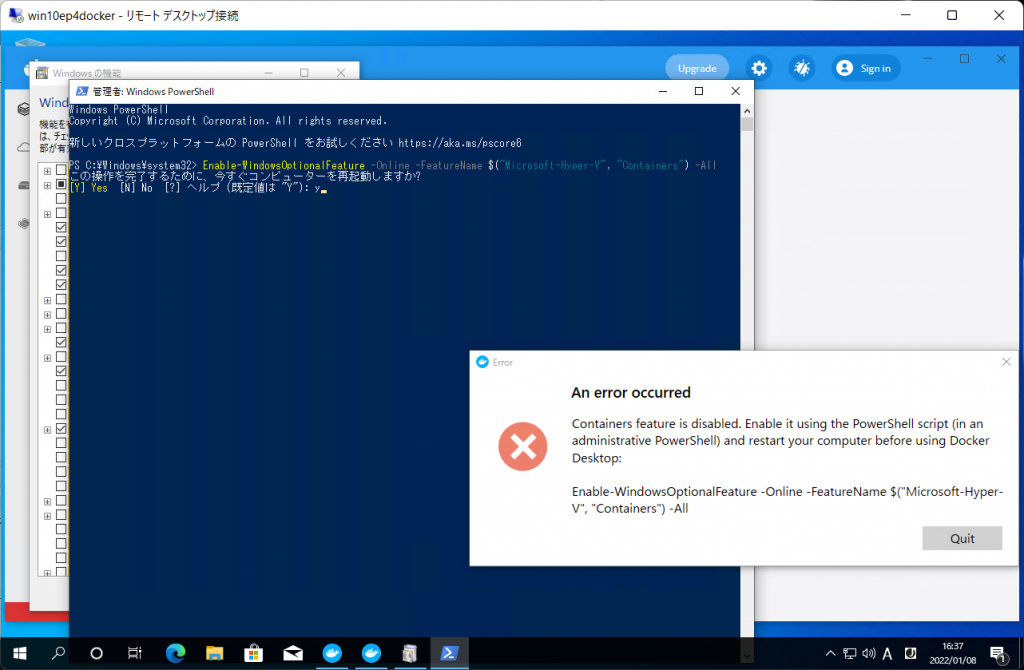Open Mail app from taskbar
Viewport: 1024px width, 670px height.
point(293,653)
